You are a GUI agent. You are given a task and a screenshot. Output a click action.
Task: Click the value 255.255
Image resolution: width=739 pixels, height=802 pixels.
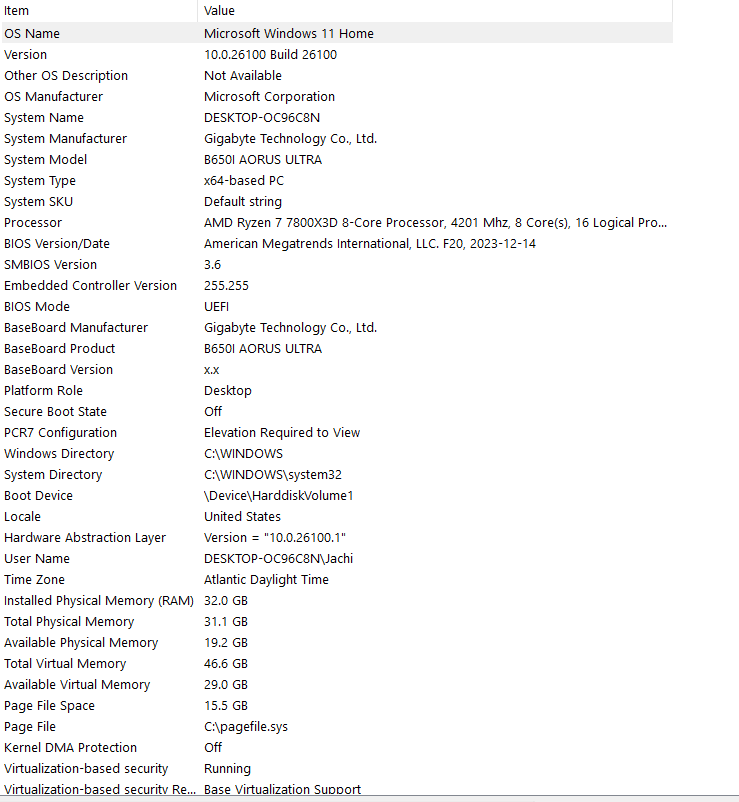pyautogui.click(x=226, y=285)
